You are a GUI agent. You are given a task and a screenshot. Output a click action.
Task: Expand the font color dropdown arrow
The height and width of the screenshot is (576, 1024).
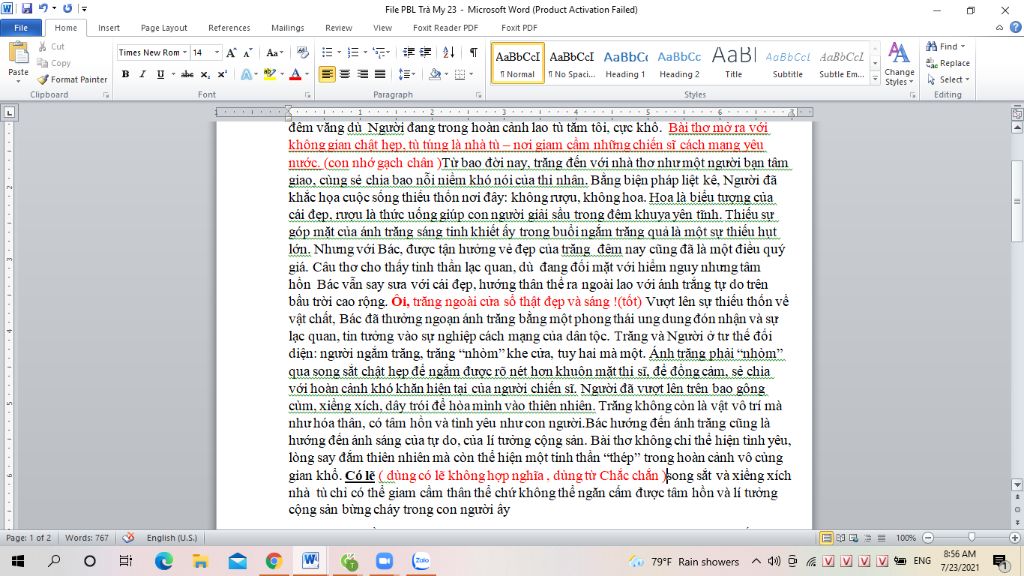pyautogui.click(x=307, y=74)
